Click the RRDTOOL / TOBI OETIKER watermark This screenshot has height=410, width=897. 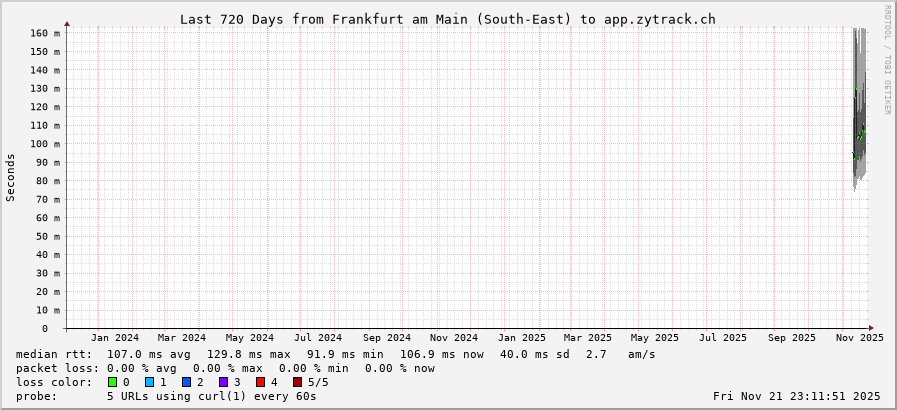(x=887, y=60)
